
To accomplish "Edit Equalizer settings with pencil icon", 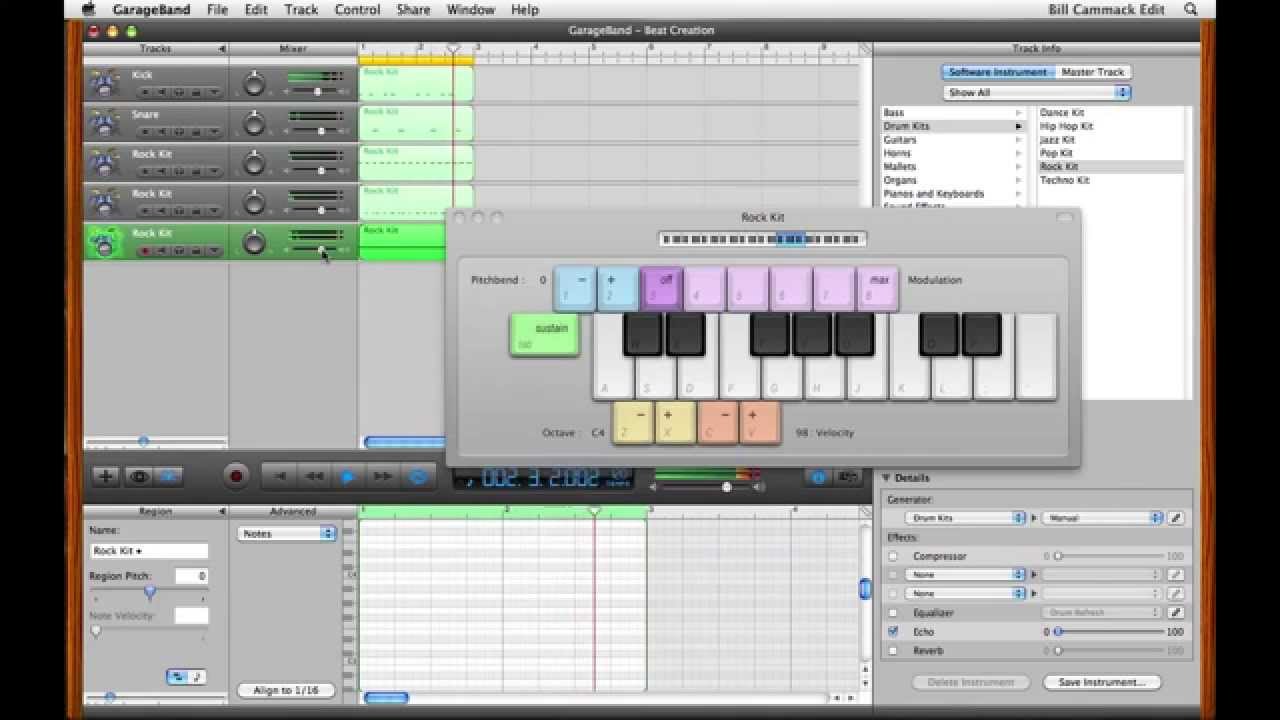I will (x=1176, y=613).
